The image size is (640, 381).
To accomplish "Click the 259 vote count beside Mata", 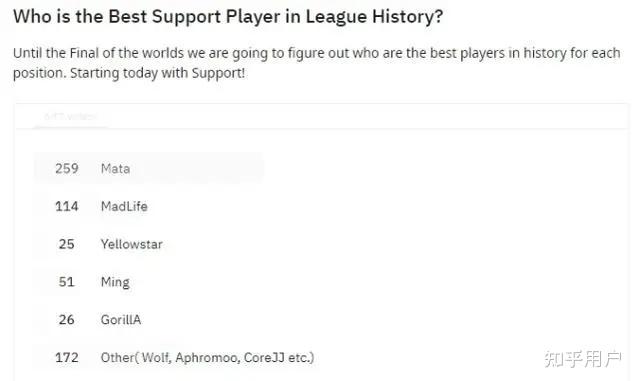I will click(x=67, y=169).
